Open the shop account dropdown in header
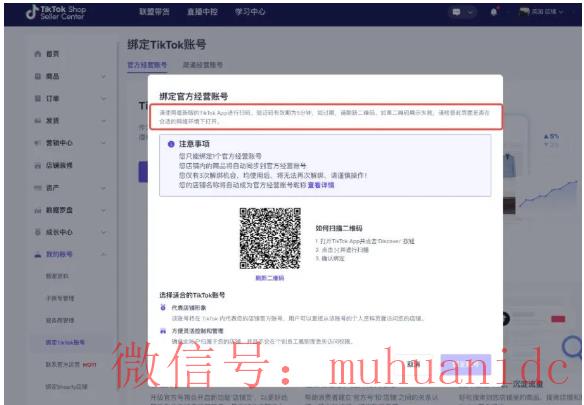This screenshot has width=584, height=405. [541, 12]
